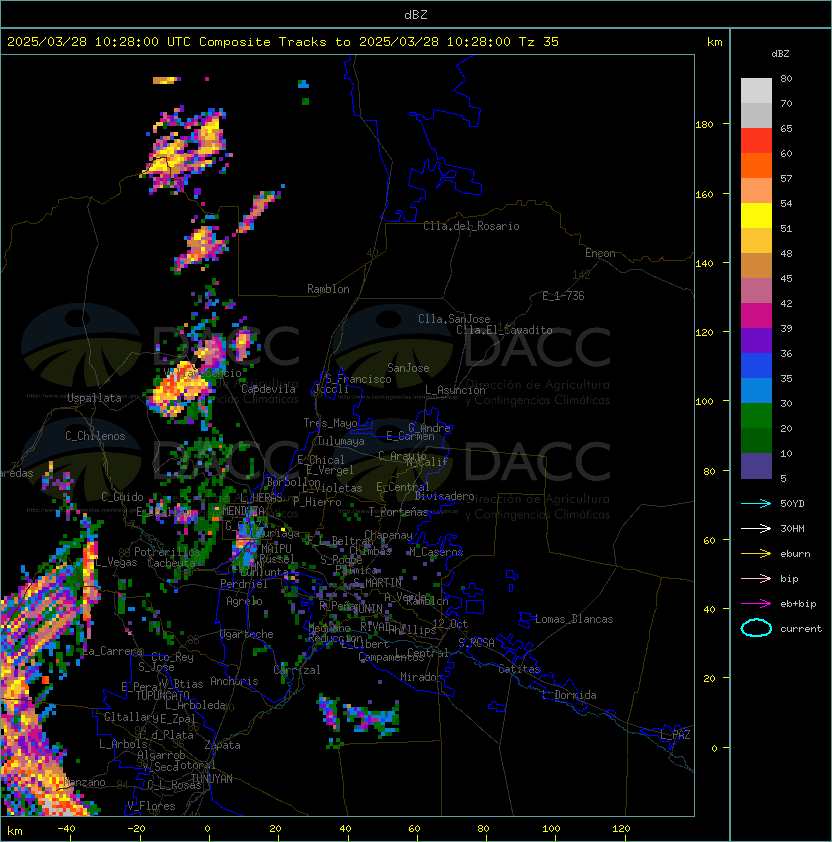Click the 'Ramblon' map label
The height and width of the screenshot is (842, 832).
328,289
